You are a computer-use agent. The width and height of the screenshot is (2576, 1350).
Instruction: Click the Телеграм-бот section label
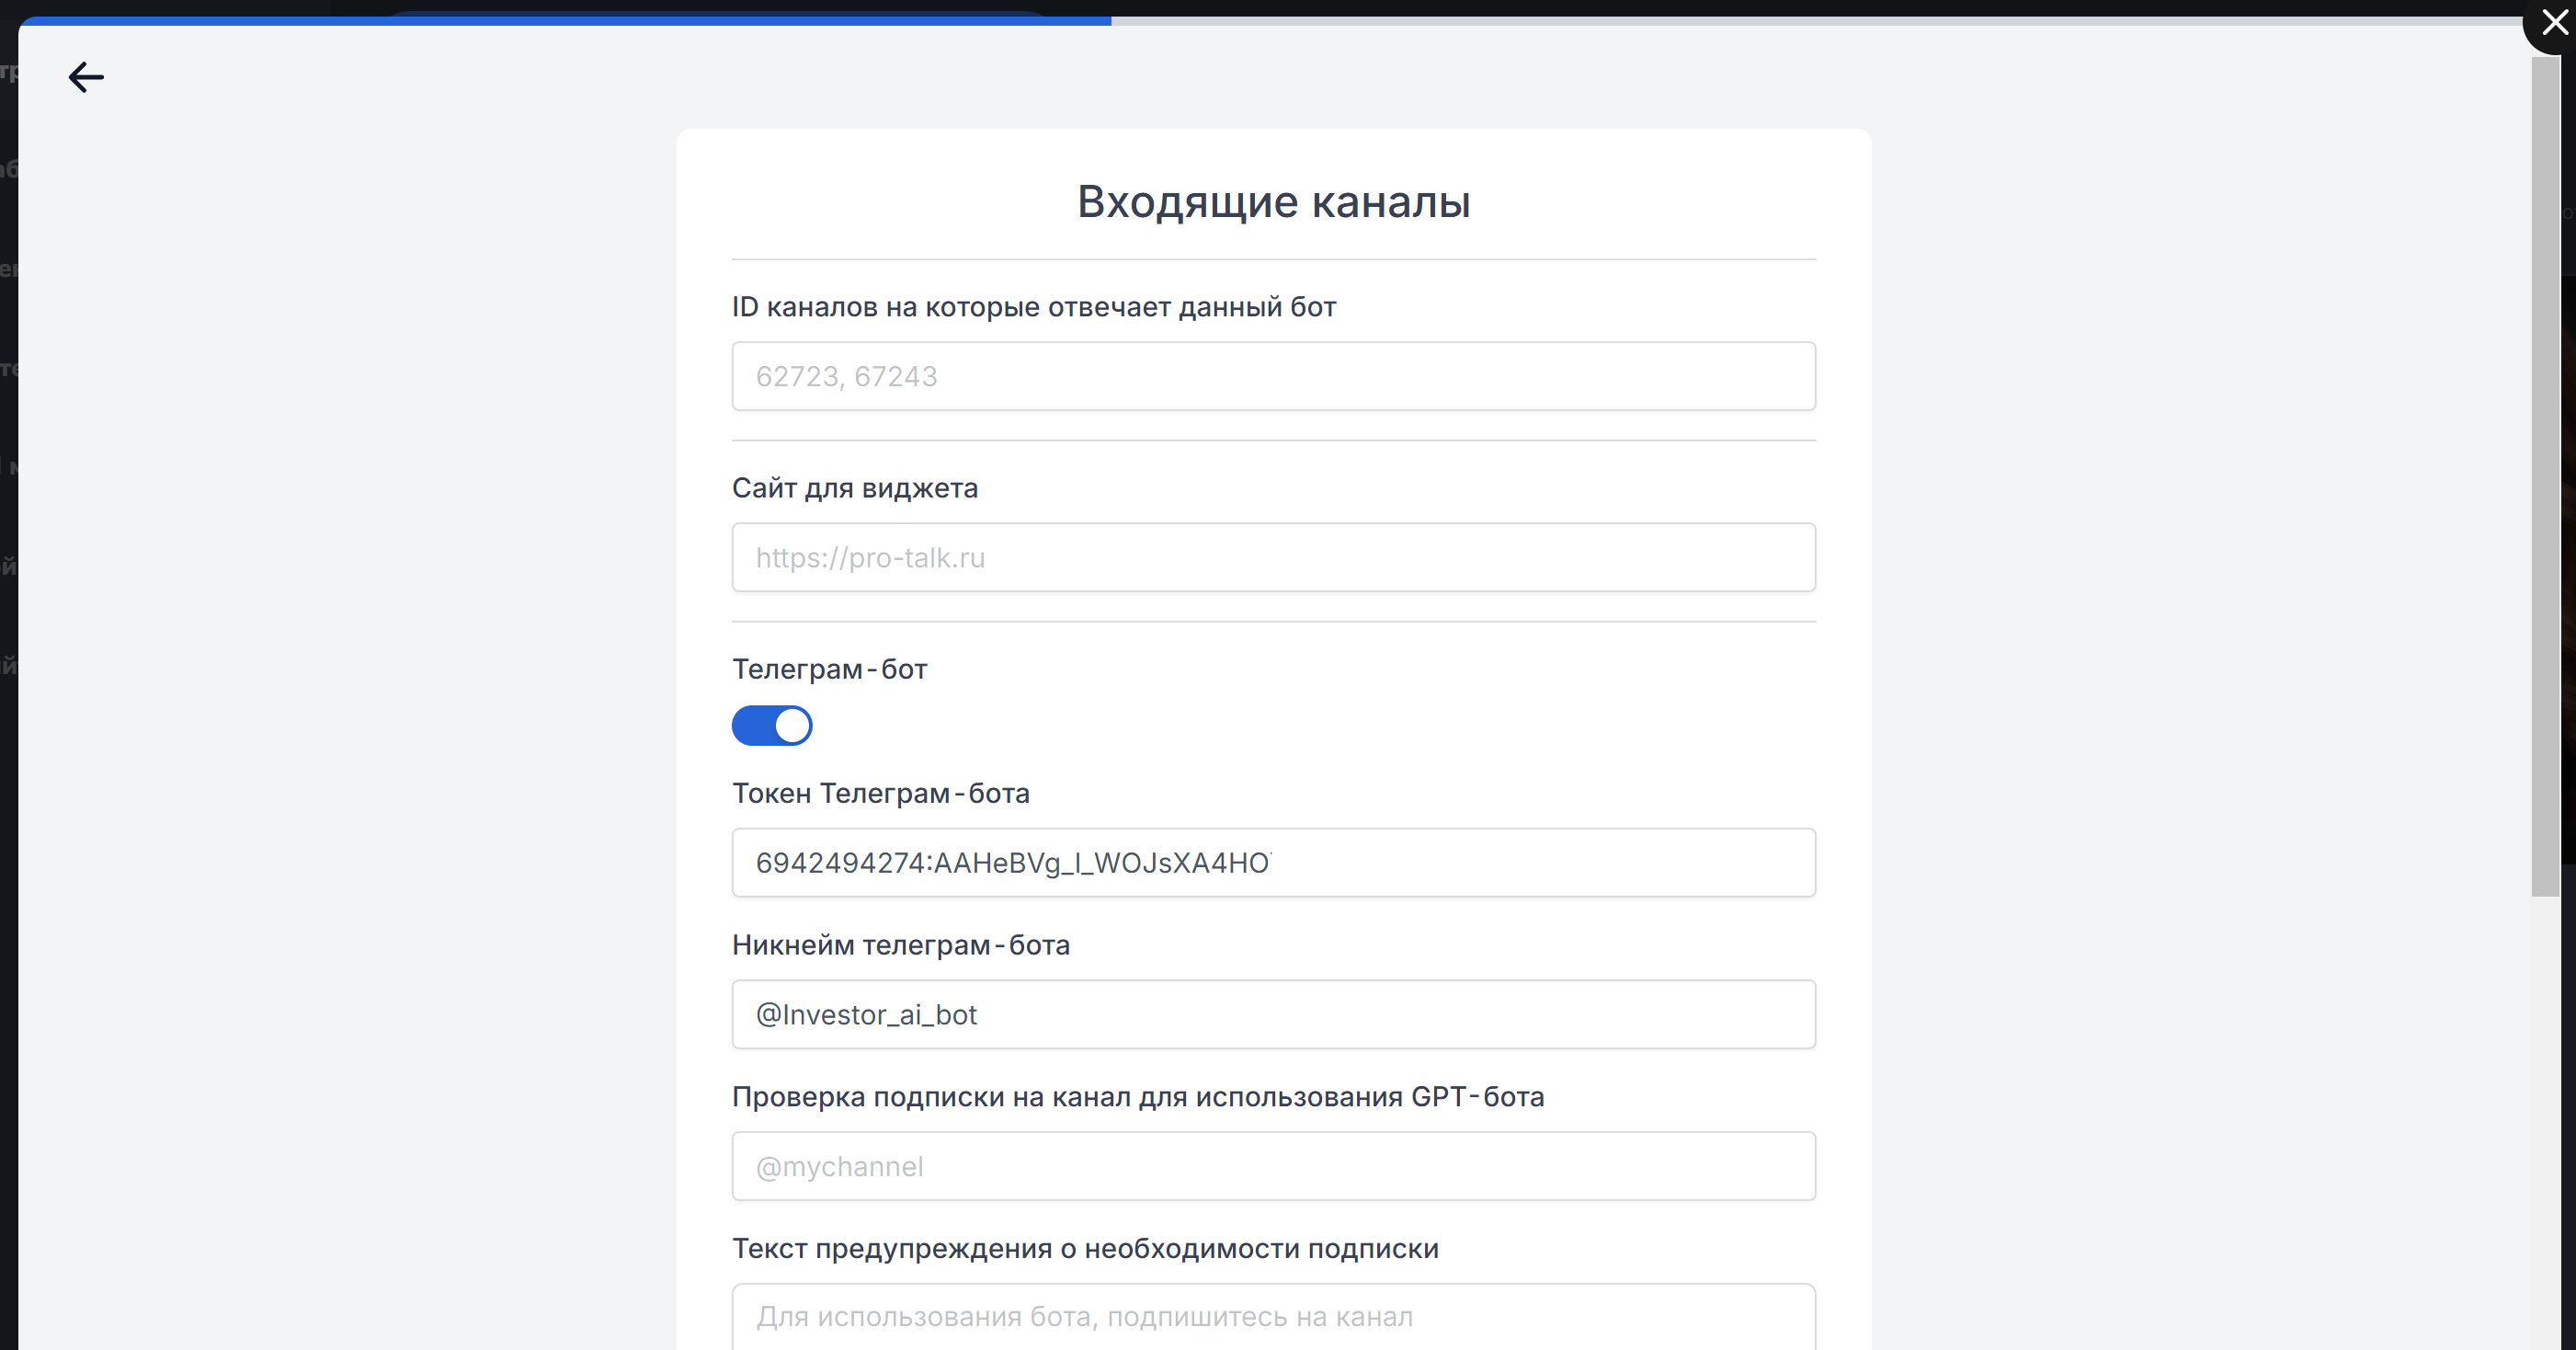coord(829,669)
